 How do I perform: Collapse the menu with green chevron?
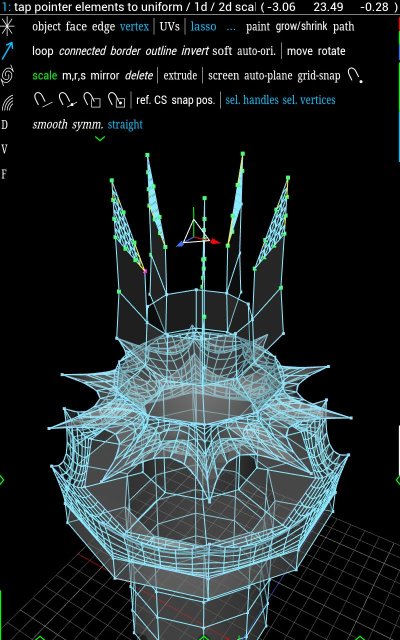[x=100, y=139]
